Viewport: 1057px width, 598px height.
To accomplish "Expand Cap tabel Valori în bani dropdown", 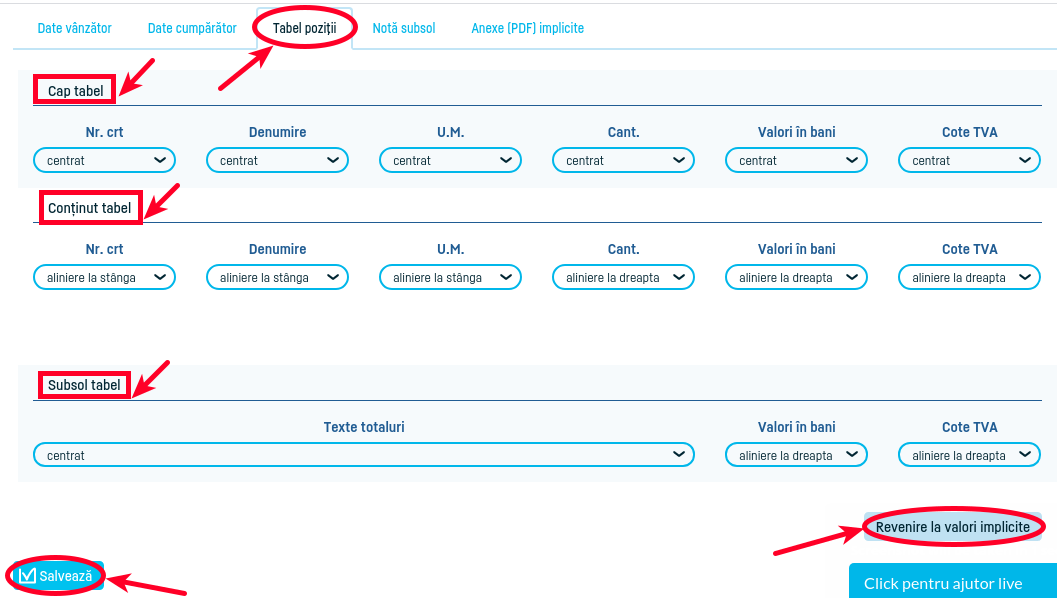I will (x=796, y=160).
